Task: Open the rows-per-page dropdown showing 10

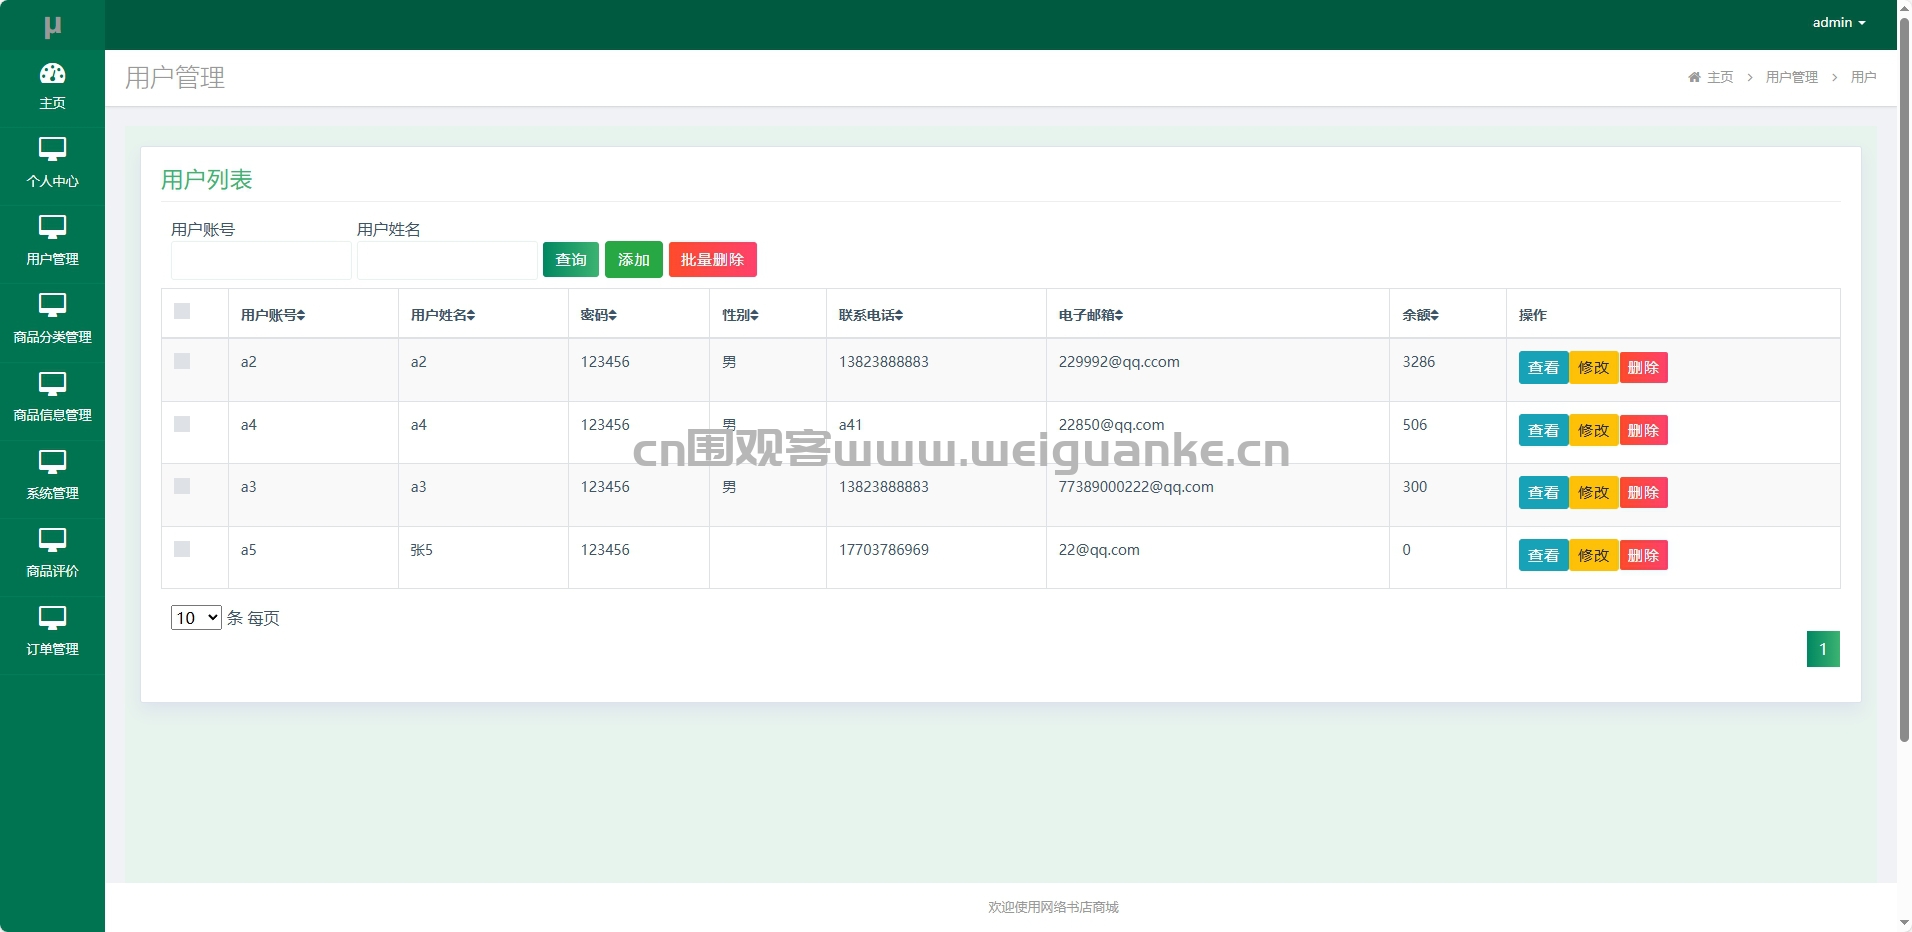Action: tap(196, 618)
